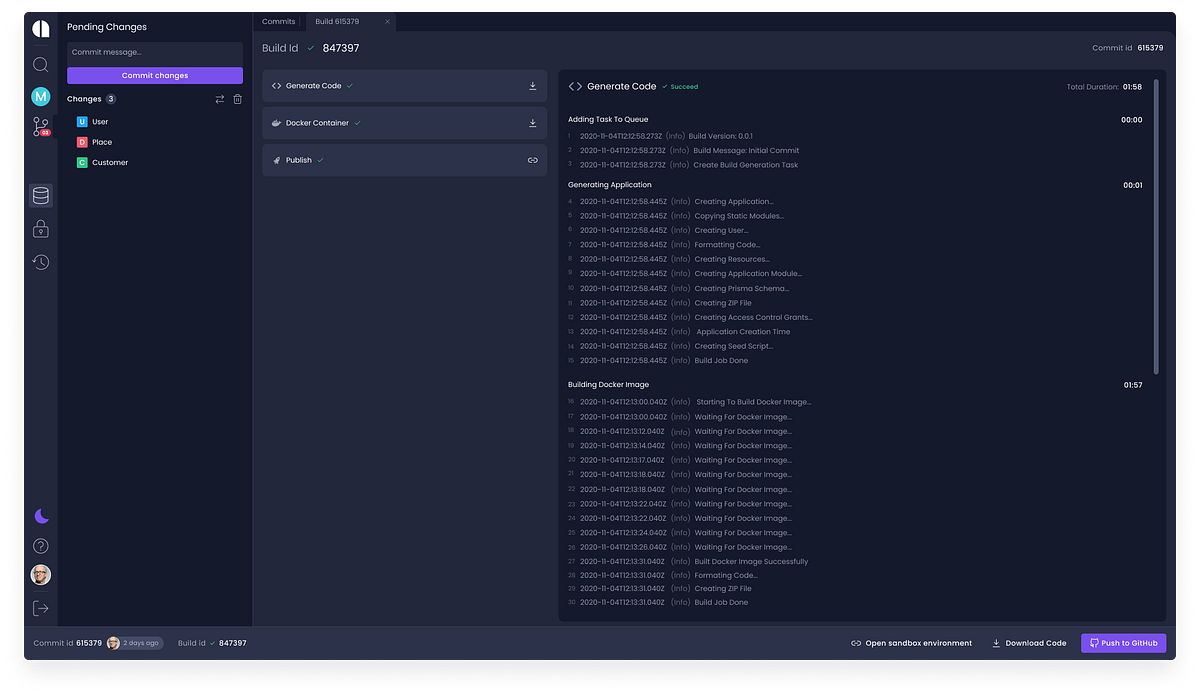Open the Build 615379 tab
This screenshot has width=1200, height=696.
point(336,21)
